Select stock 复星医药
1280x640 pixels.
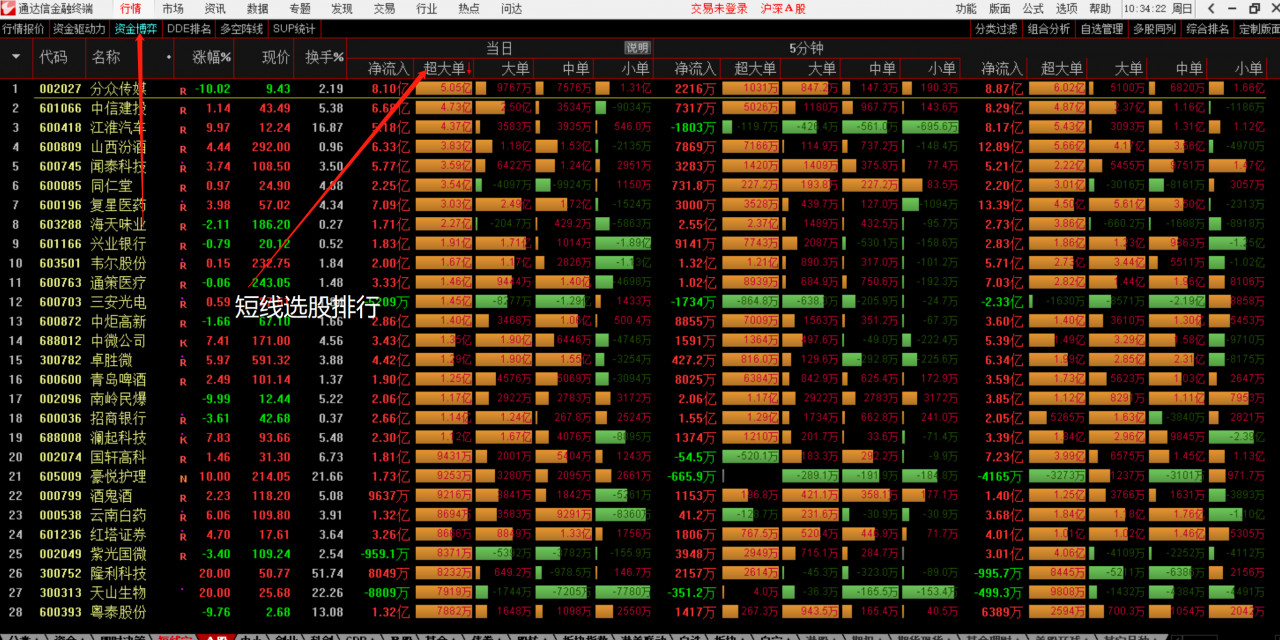tap(119, 206)
